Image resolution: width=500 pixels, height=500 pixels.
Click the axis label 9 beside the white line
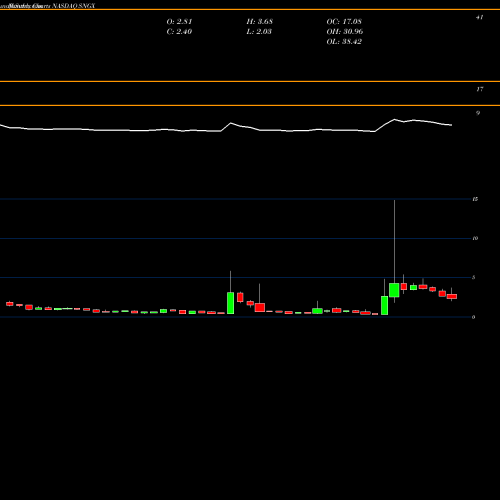click(x=478, y=113)
